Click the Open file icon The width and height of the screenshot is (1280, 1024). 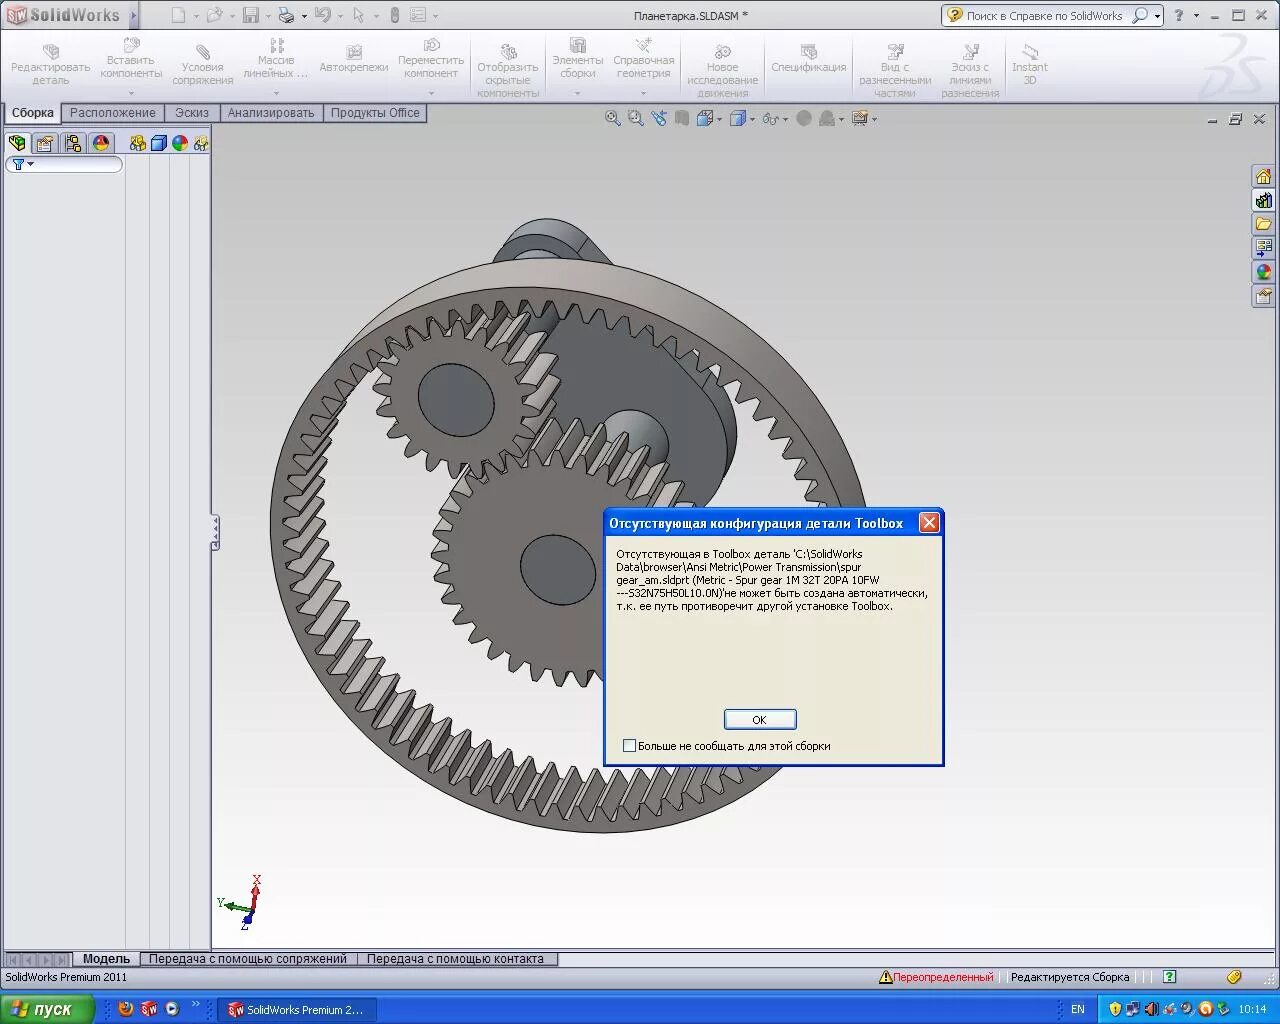213,15
